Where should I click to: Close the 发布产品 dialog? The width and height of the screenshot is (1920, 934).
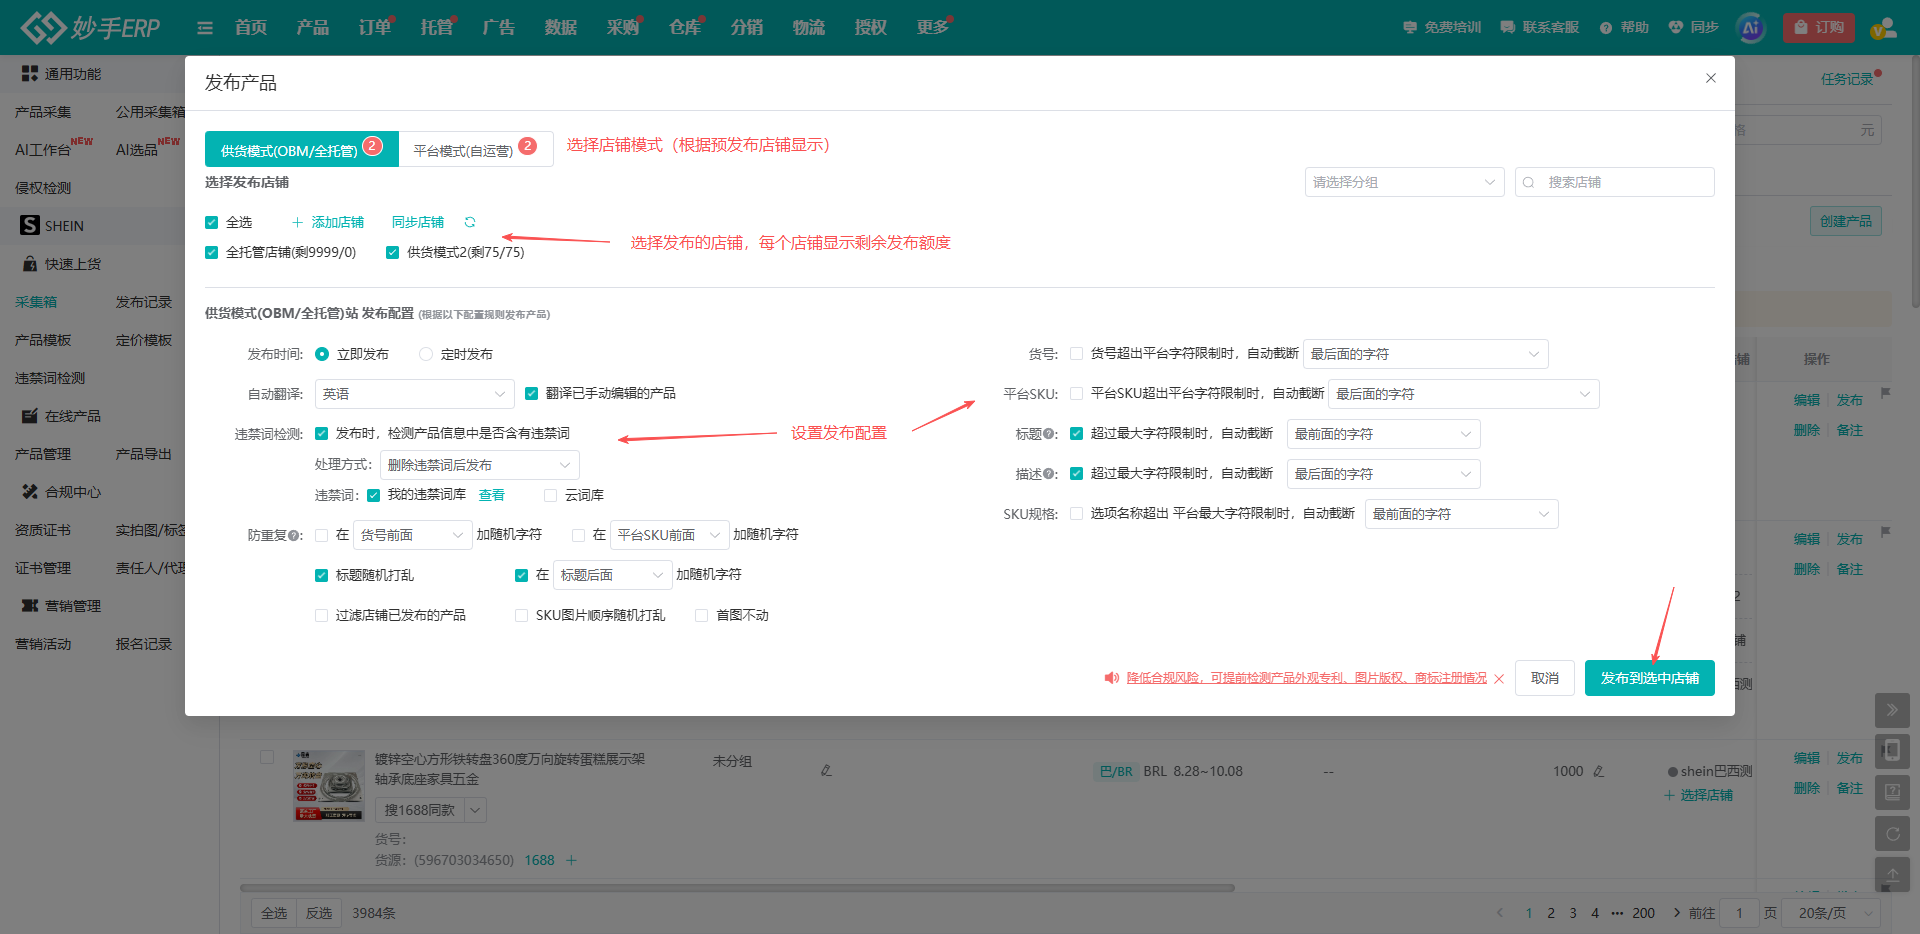pyautogui.click(x=1711, y=78)
